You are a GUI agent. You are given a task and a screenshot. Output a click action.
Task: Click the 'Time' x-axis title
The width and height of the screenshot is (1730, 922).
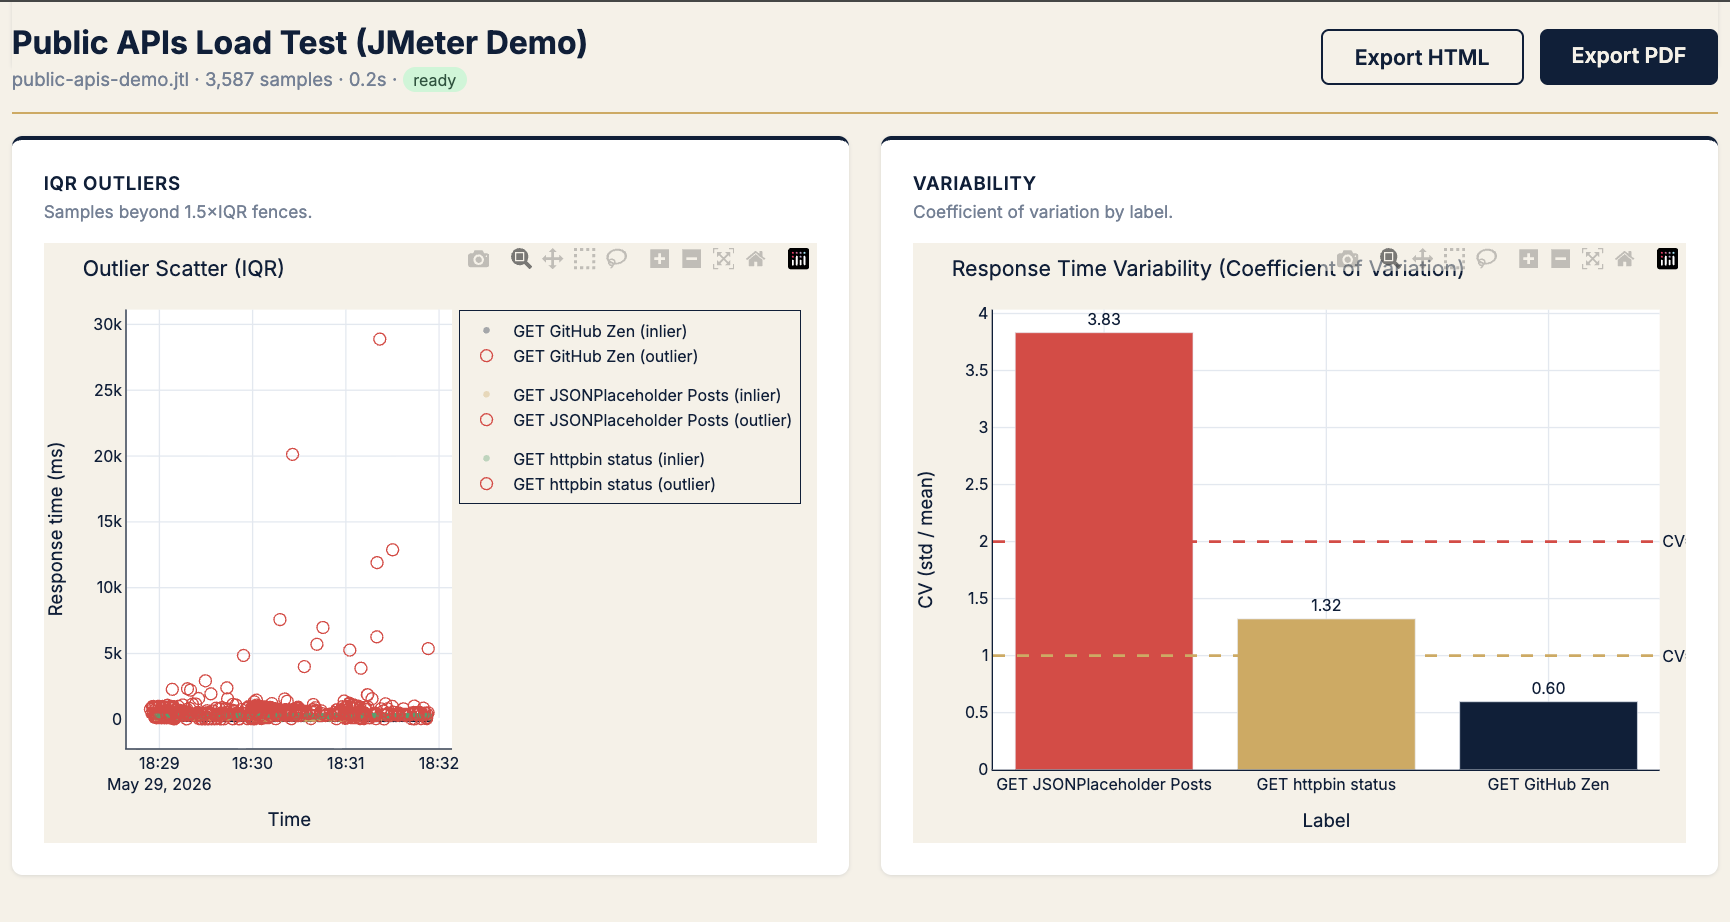click(x=289, y=819)
